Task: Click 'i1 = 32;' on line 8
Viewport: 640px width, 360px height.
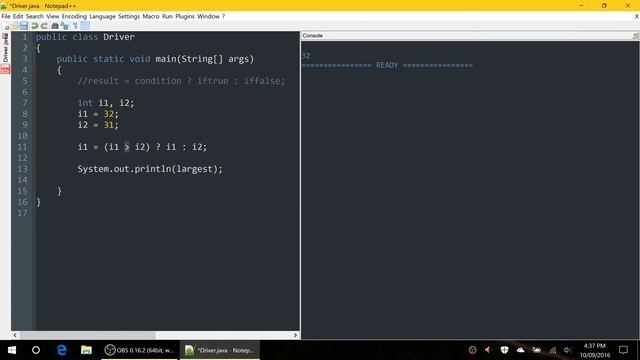Action: [98, 114]
